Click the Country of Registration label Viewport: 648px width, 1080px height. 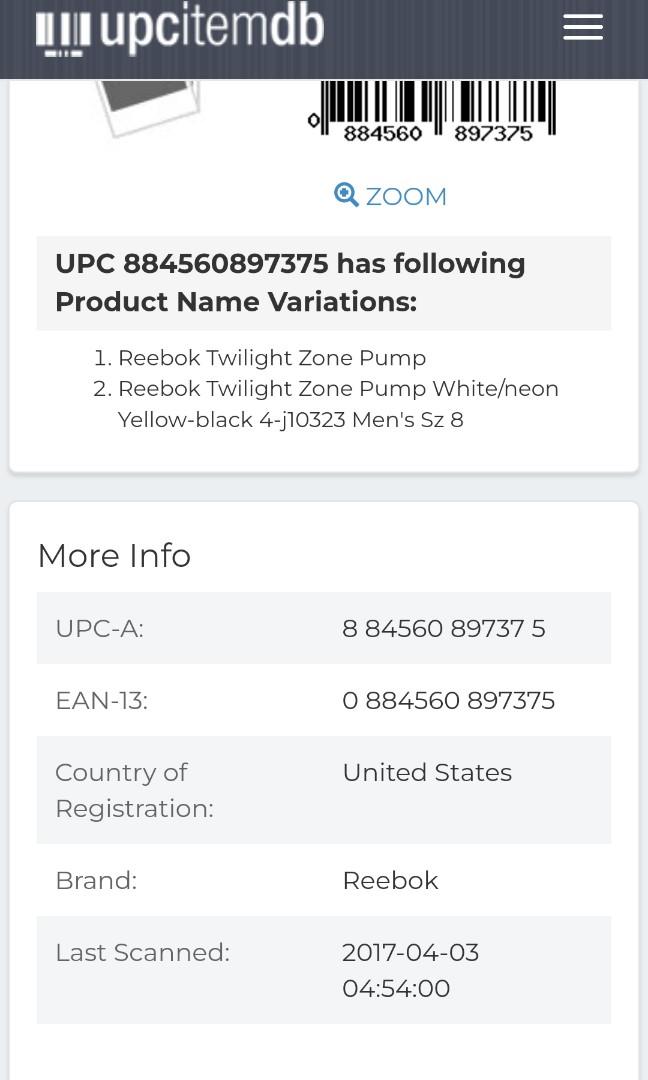coord(134,790)
